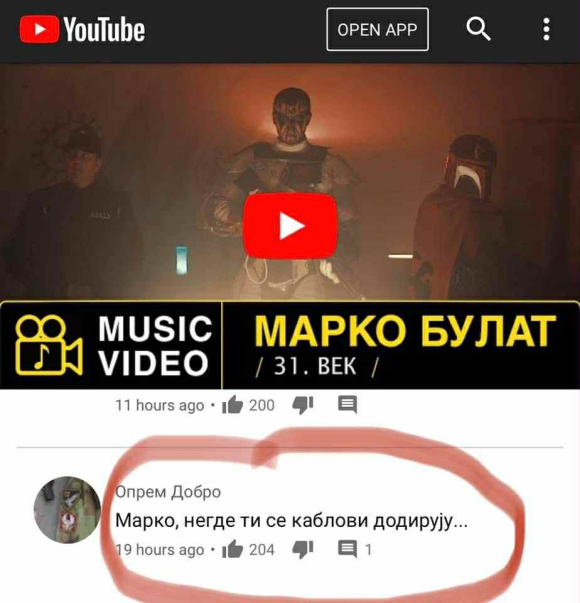The height and width of the screenshot is (603, 580).
Task: Click the music video camera icon
Action: tap(49, 345)
